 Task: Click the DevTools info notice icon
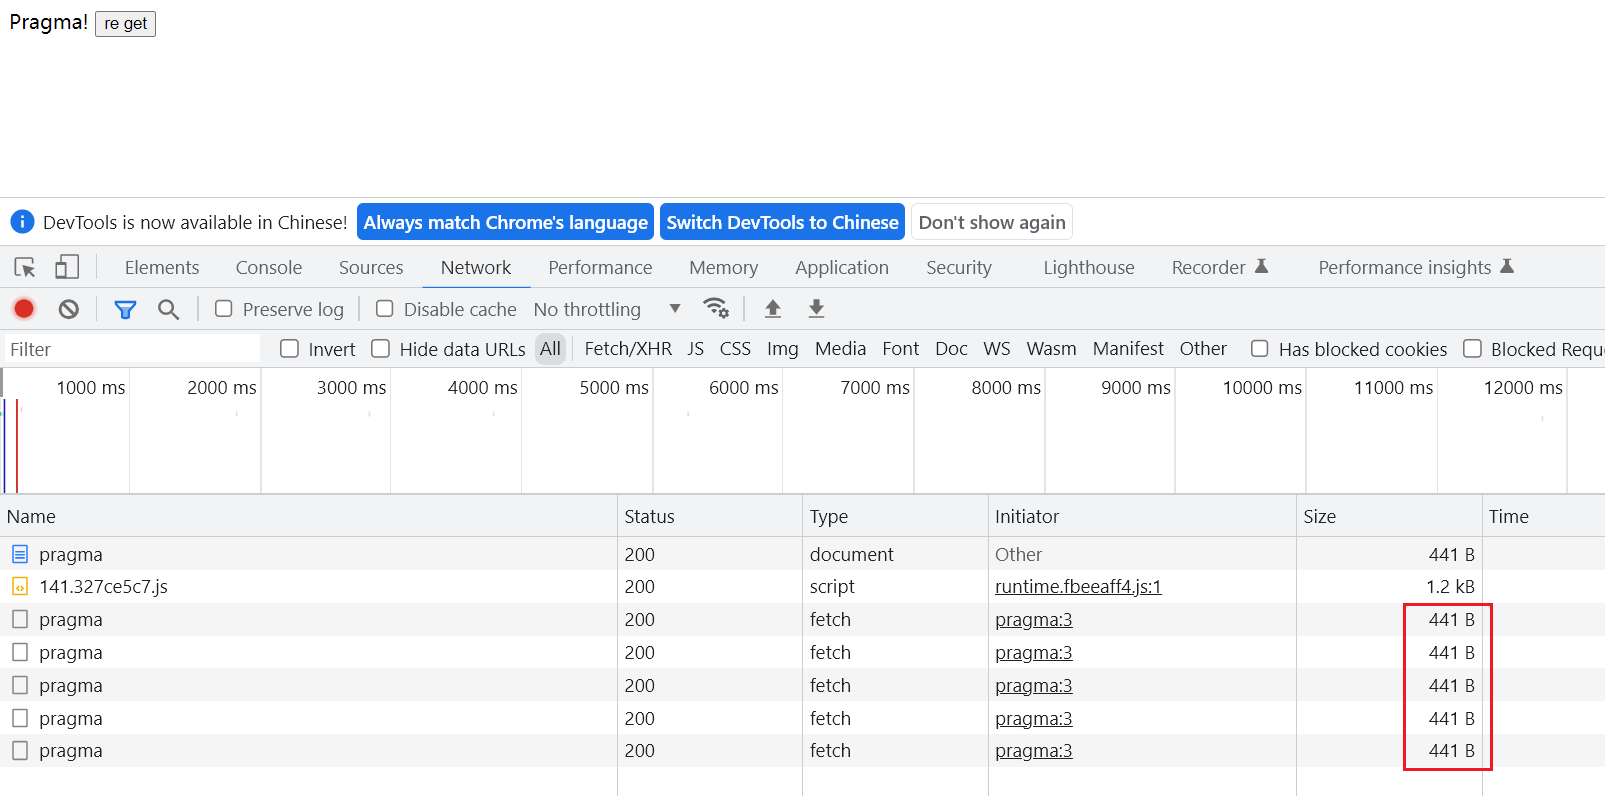pyautogui.click(x=22, y=222)
